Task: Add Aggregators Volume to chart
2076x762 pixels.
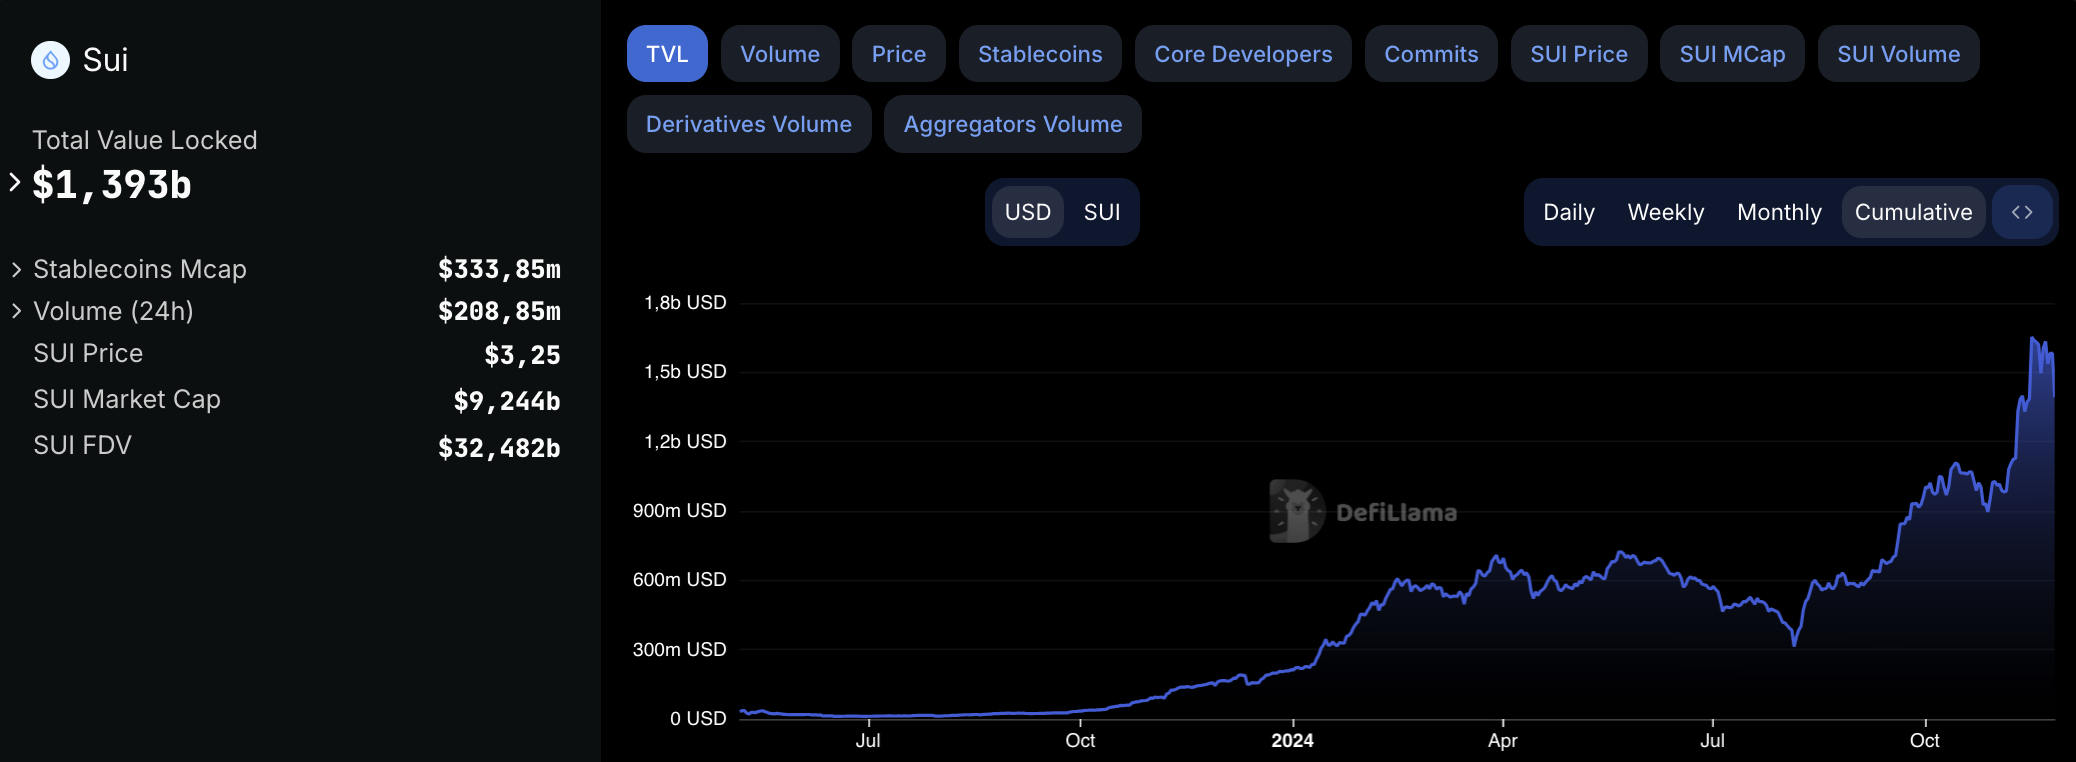Action: click(x=1012, y=124)
